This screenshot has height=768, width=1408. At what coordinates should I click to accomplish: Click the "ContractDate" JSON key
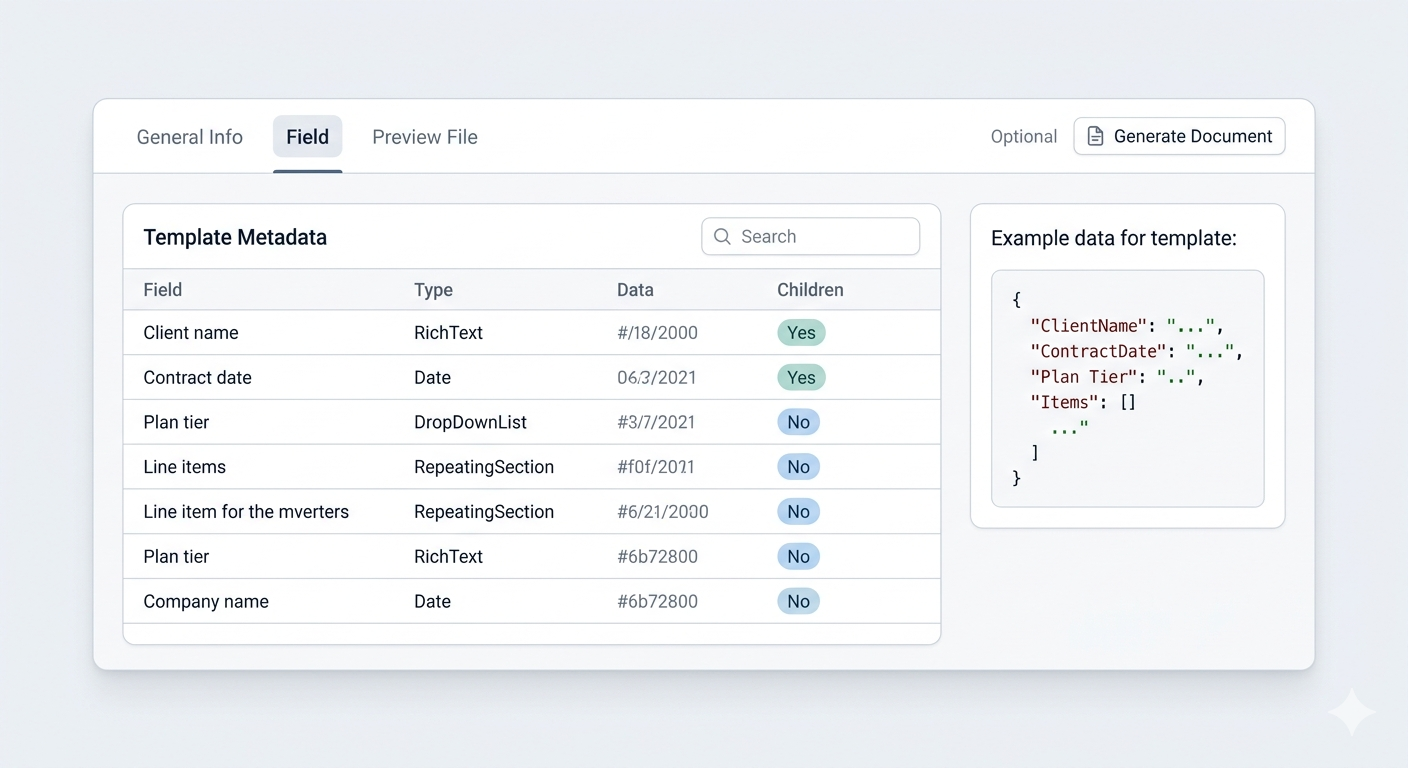(x=1098, y=351)
